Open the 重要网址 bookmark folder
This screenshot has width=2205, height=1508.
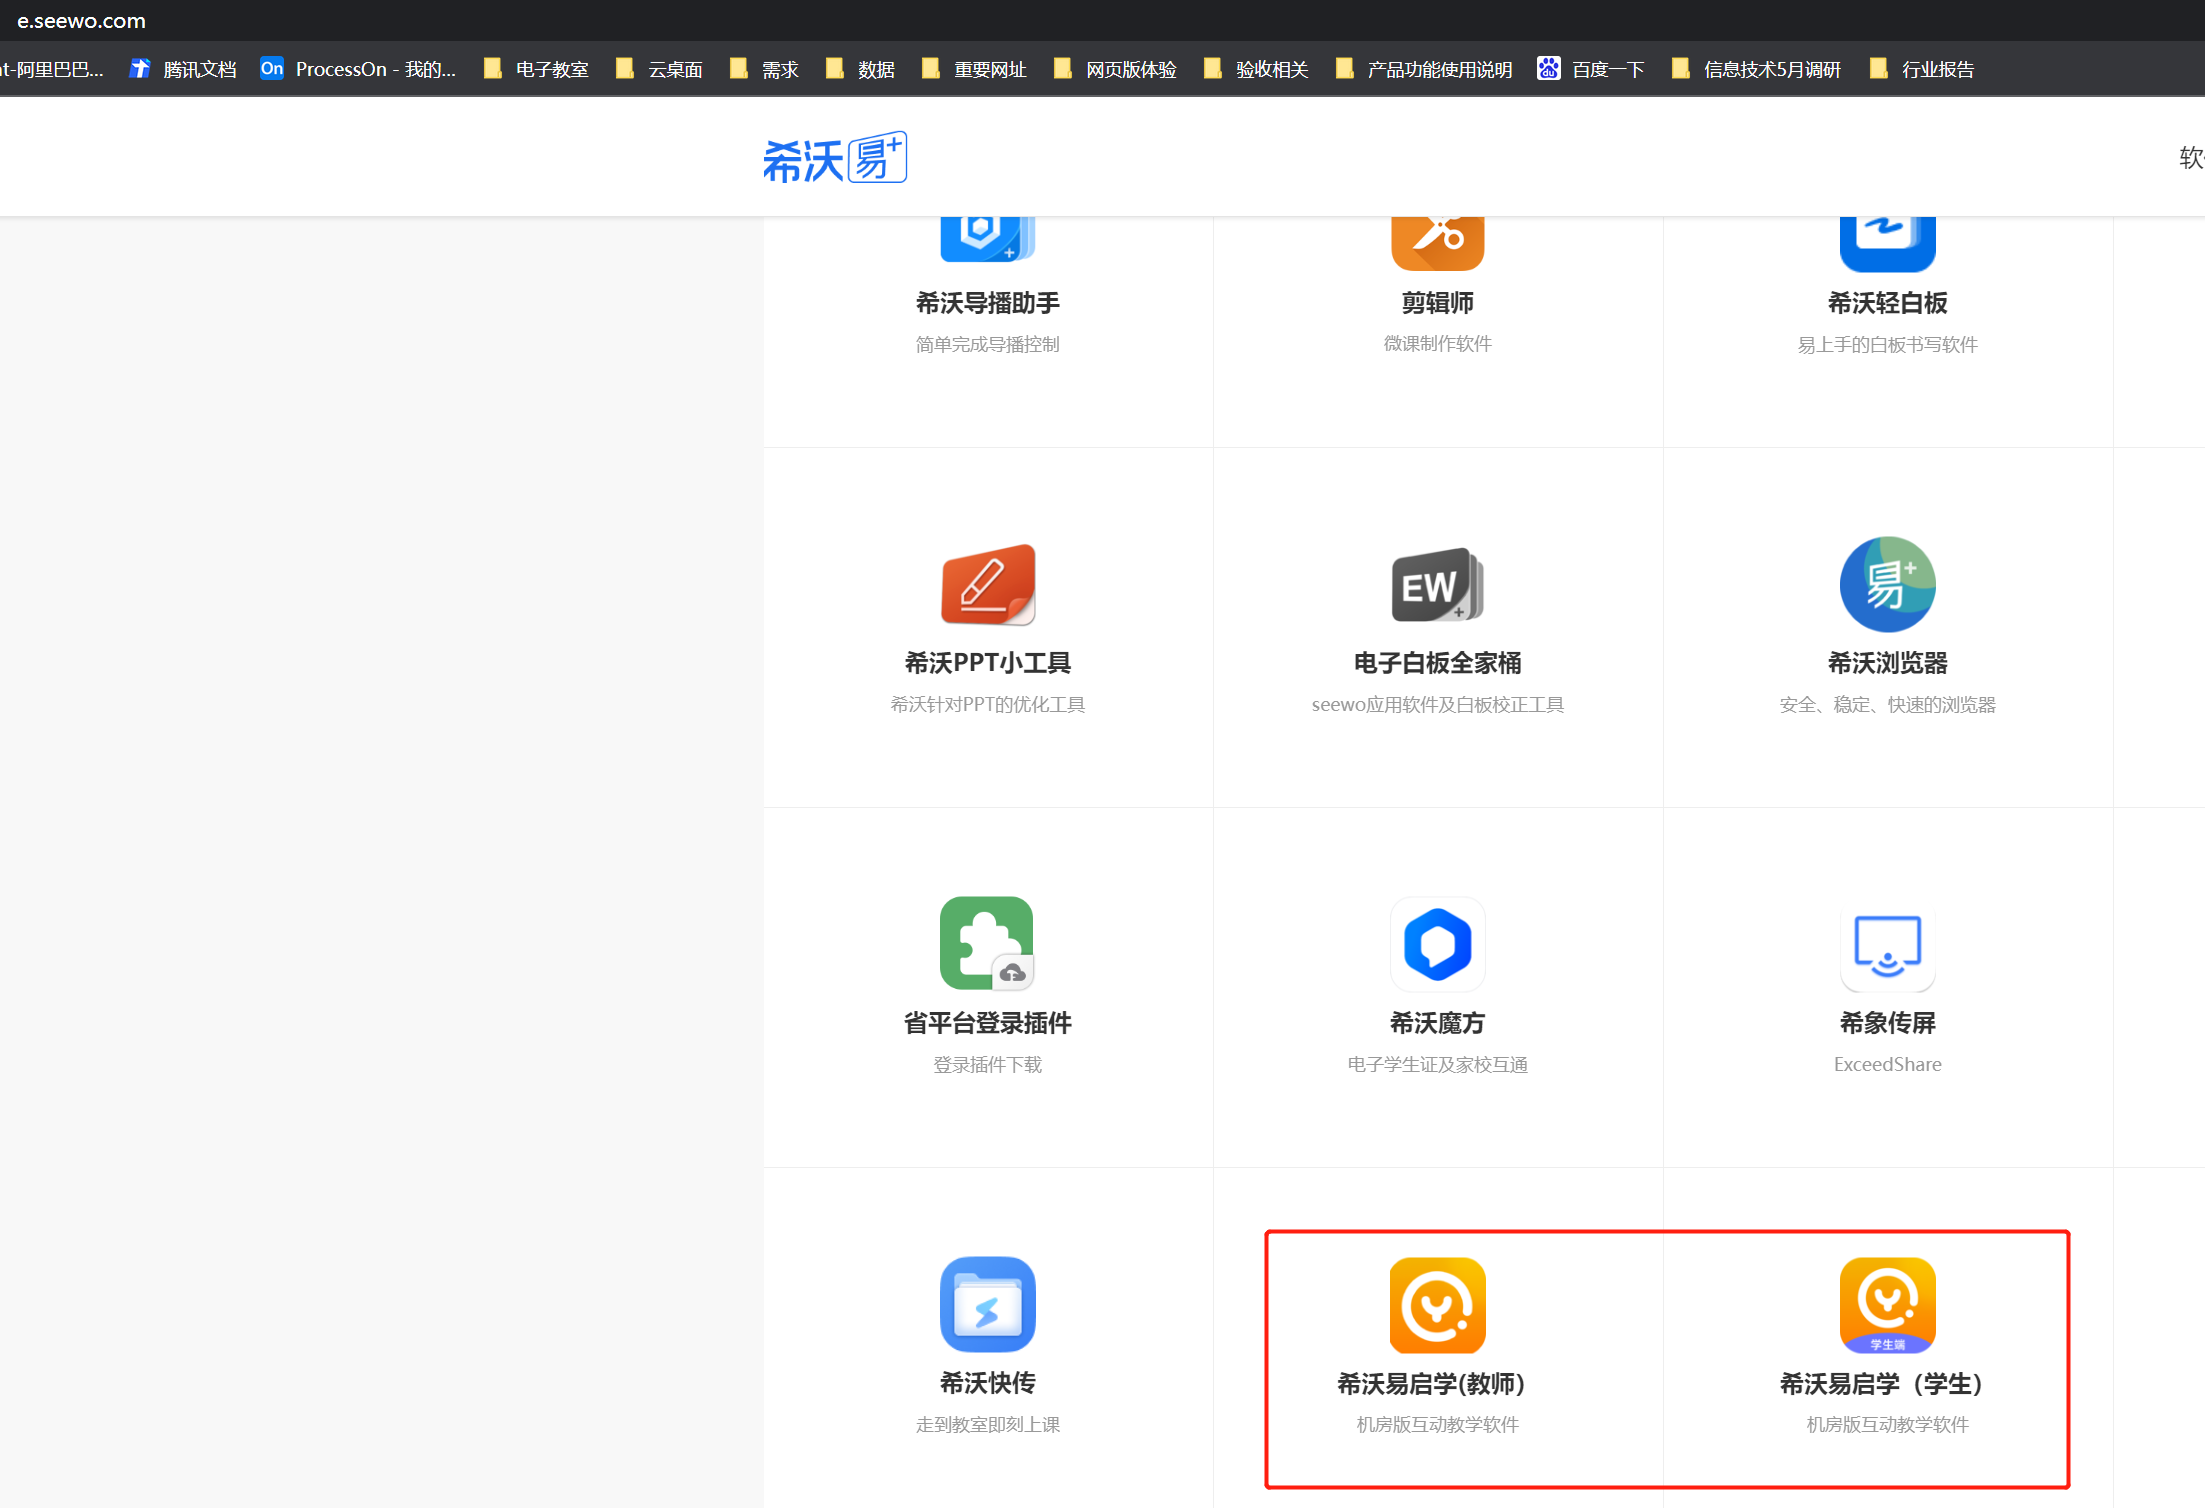pos(975,69)
